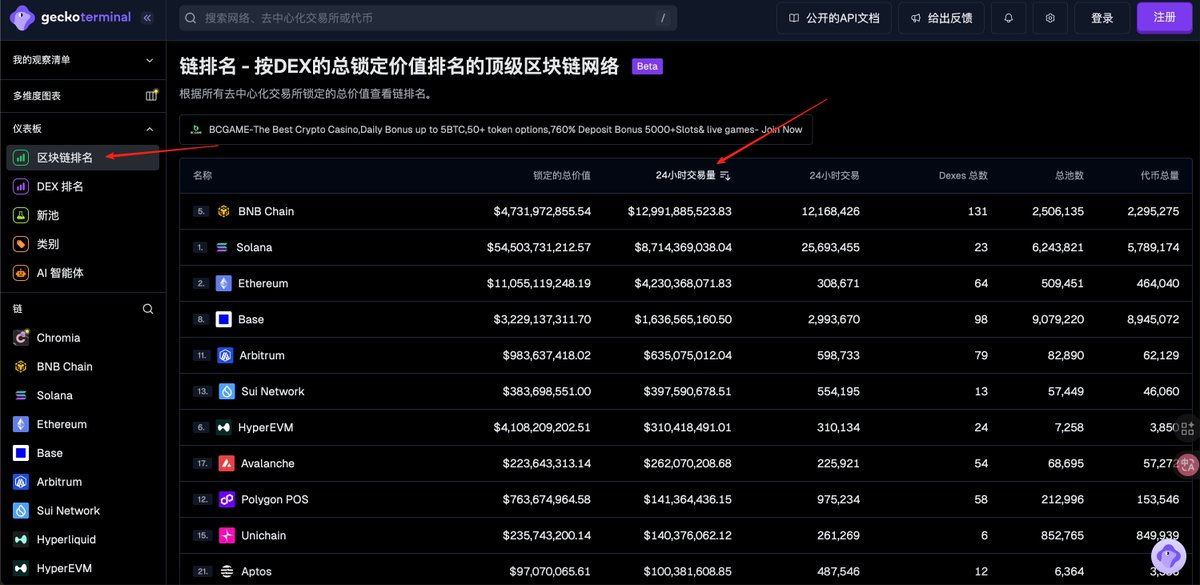Click the Avalanche icon in the table row
Screen dimensions: 1200x585
(226, 463)
